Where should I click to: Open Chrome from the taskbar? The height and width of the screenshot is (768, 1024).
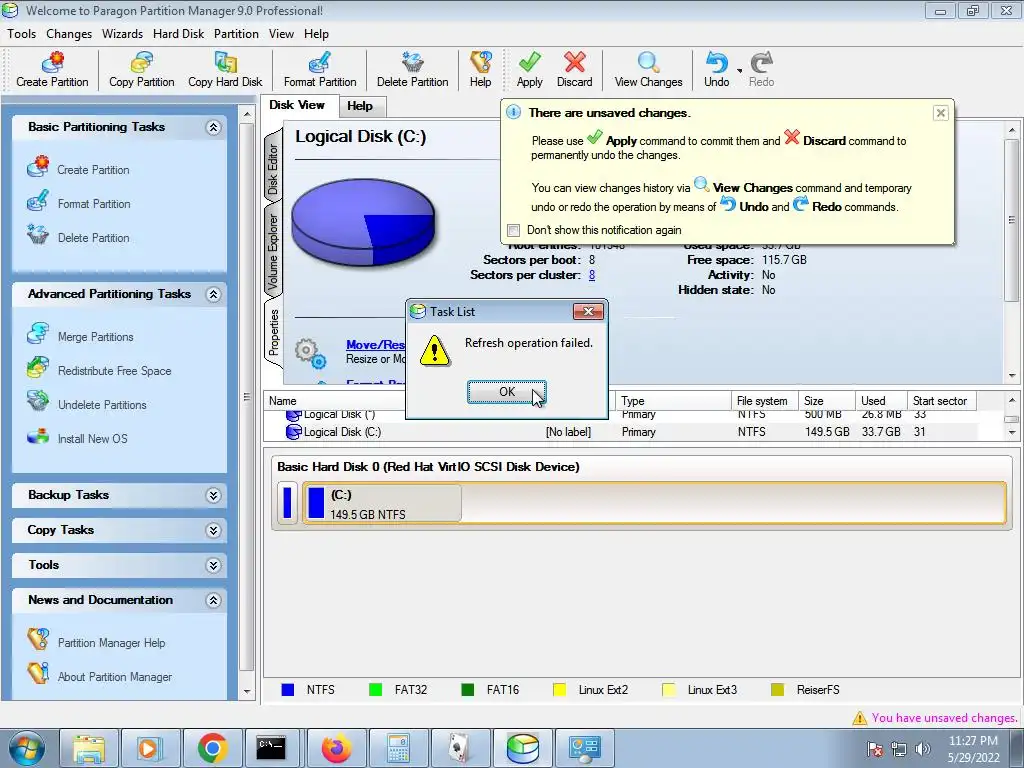coord(212,748)
